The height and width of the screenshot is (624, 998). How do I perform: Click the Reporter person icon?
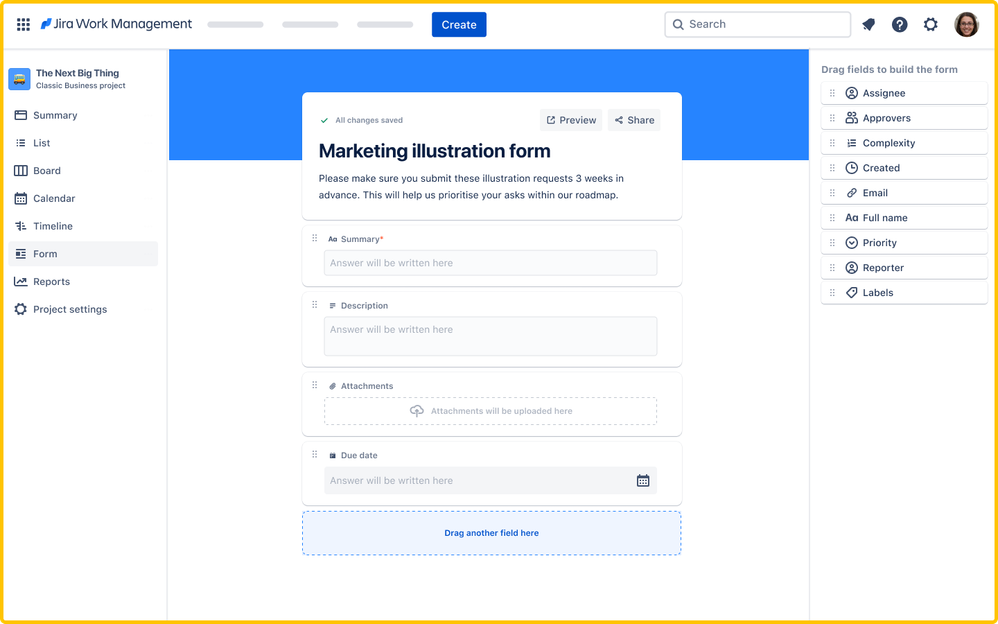[x=852, y=267]
